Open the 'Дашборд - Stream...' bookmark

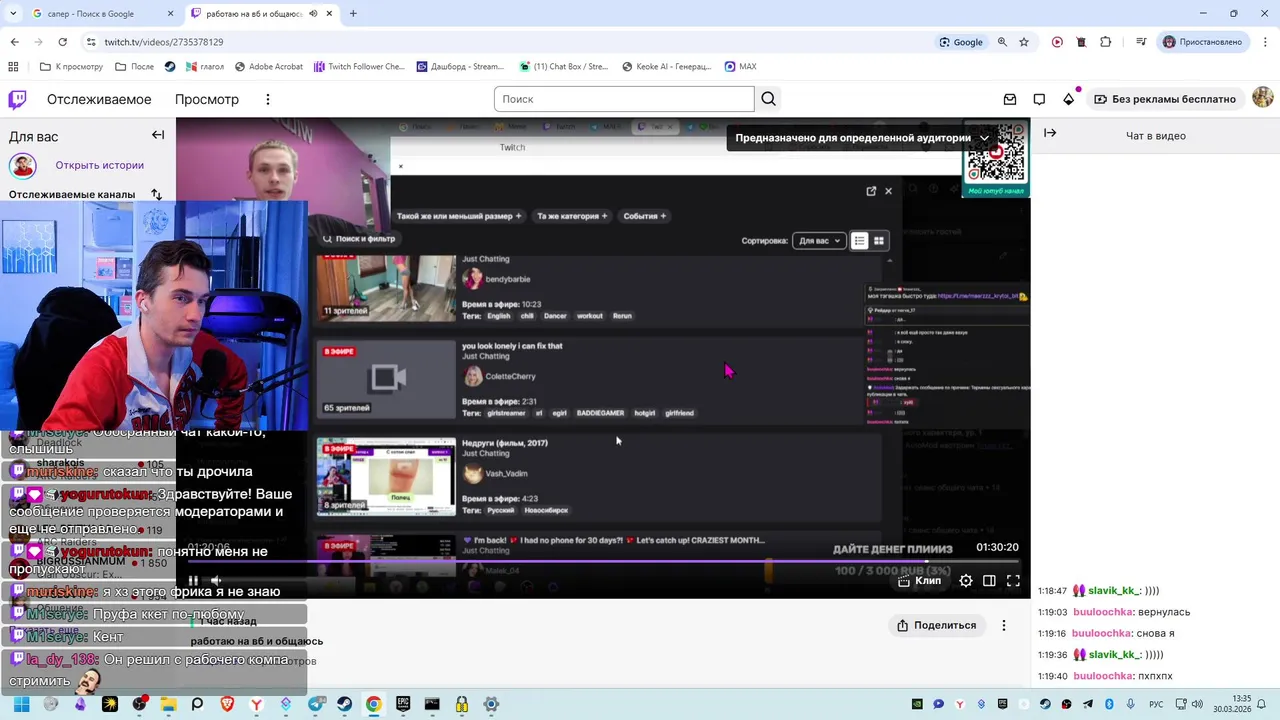click(x=461, y=66)
